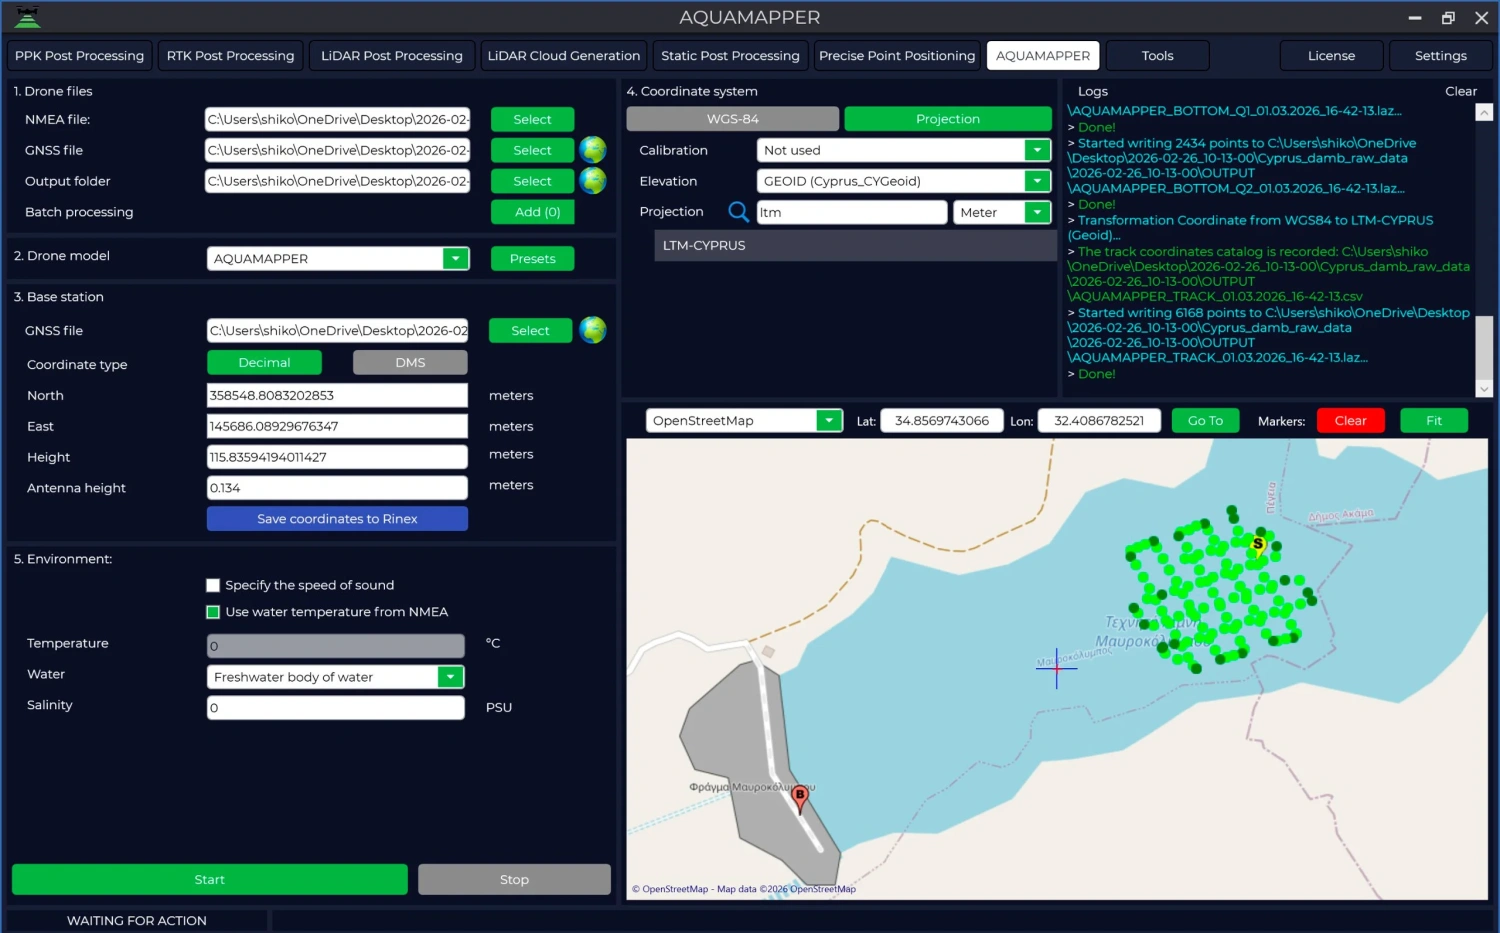Click the East coordinate input field
1500x933 pixels.
click(337, 426)
